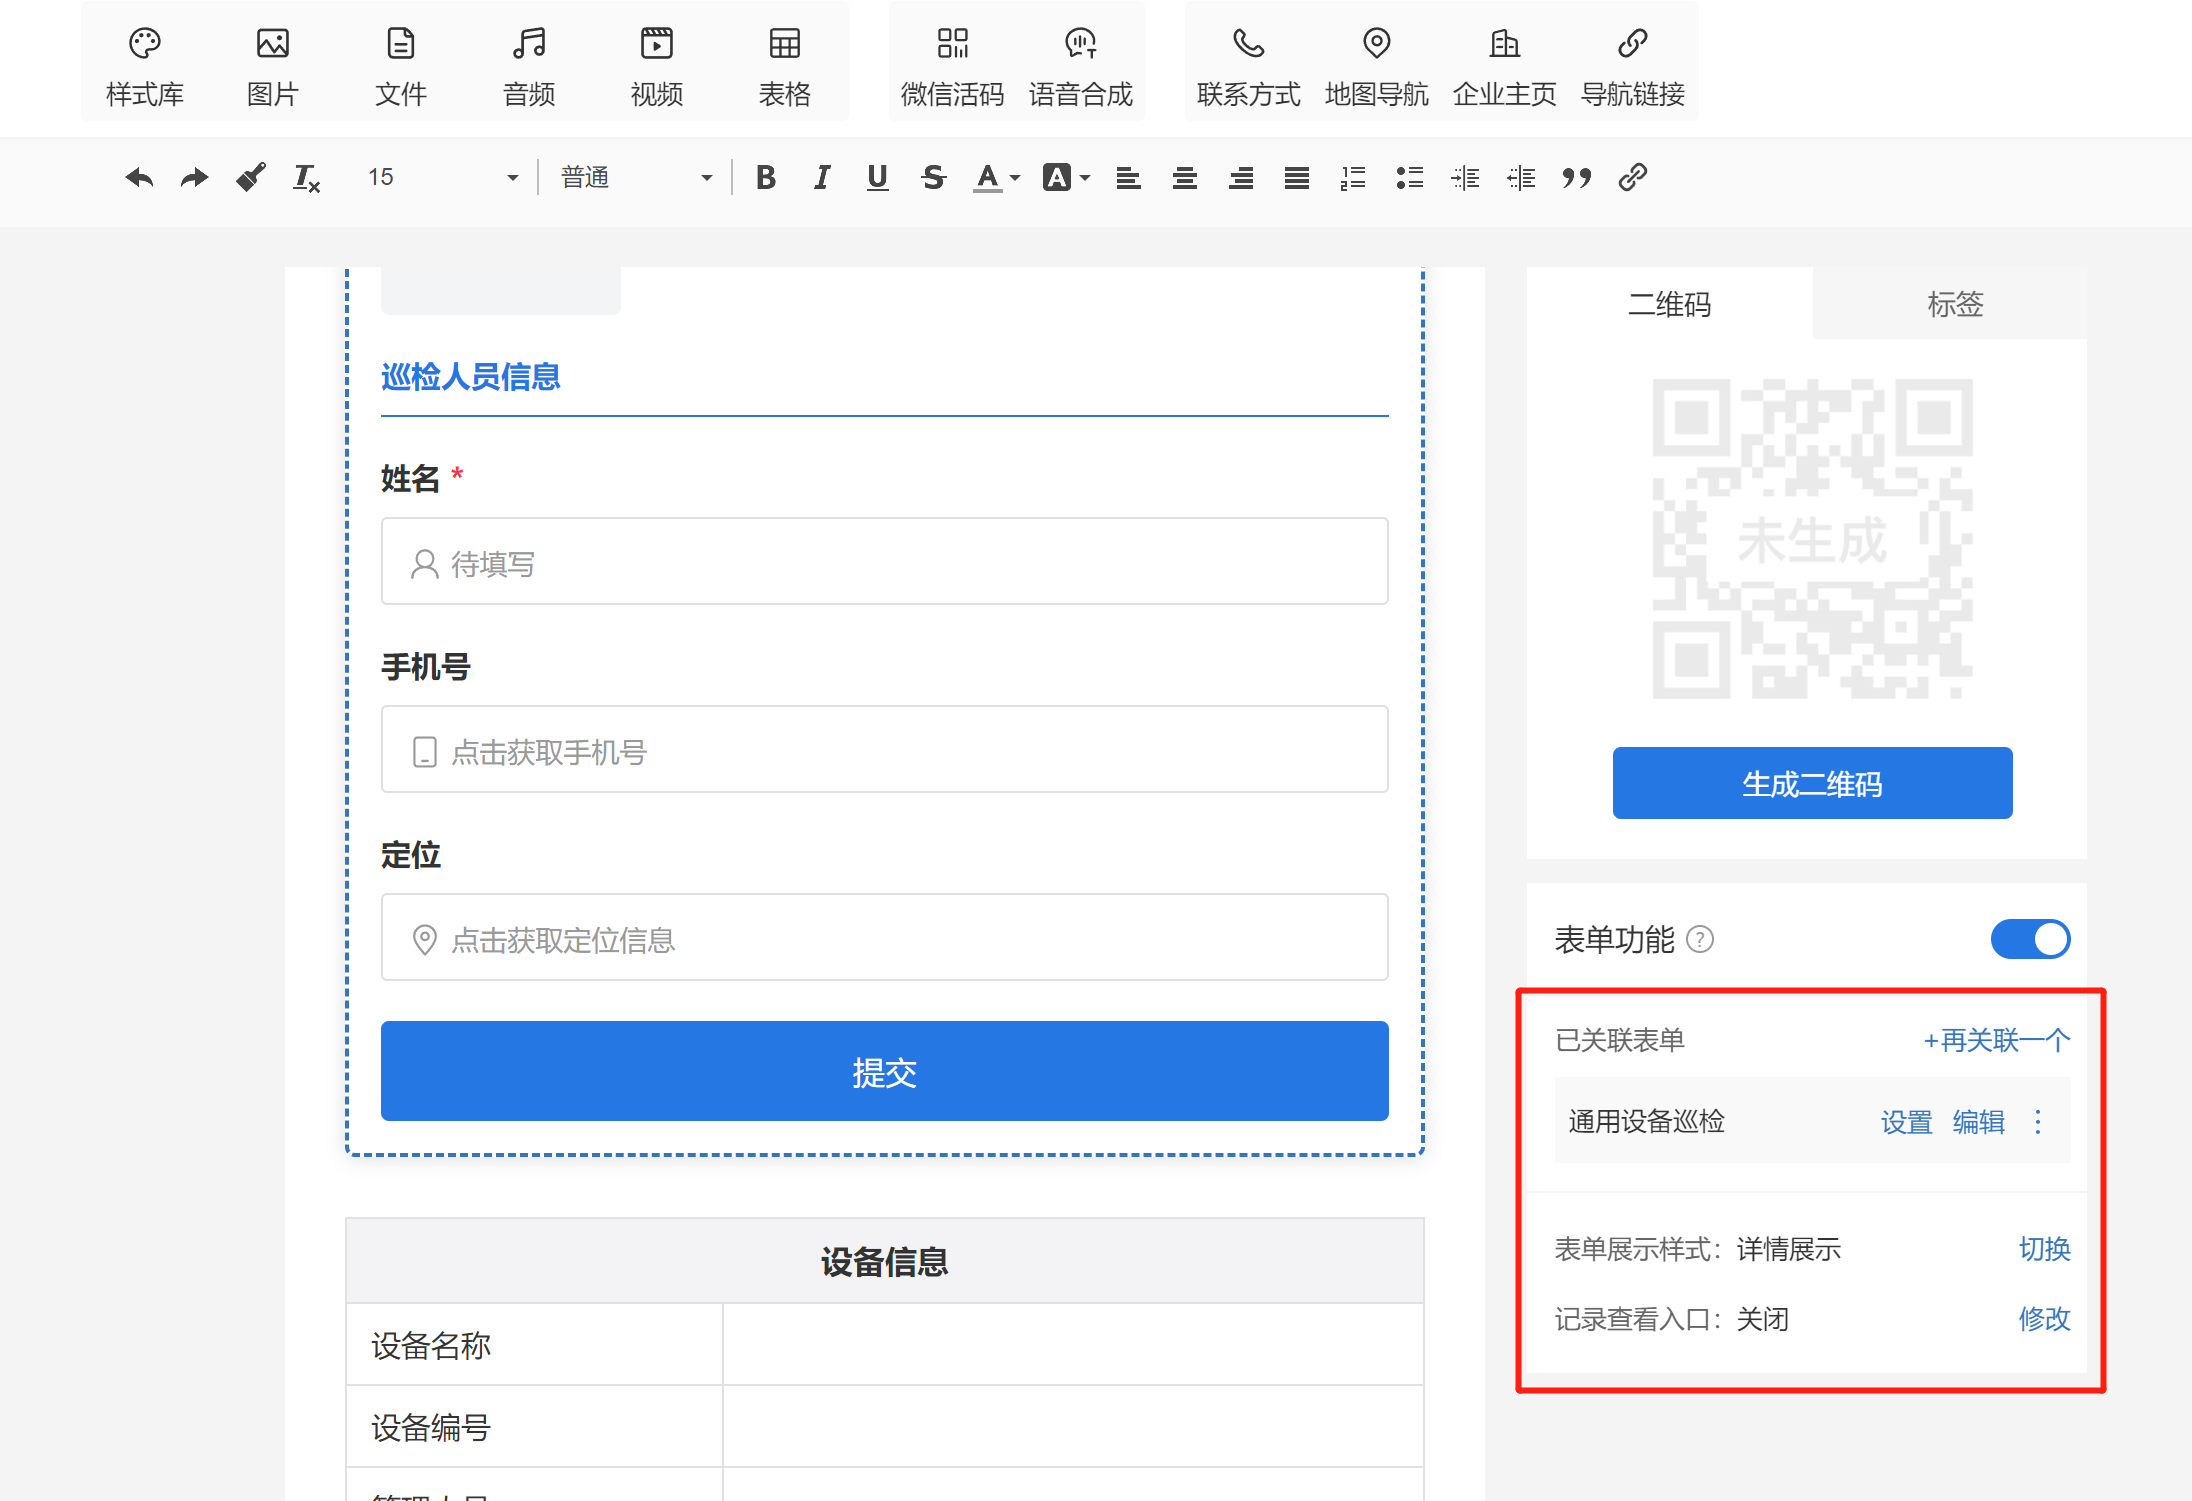Expand the font color dropdown arrow
Image resolution: width=2192 pixels, height=1501 pixels.
pyautogui.click(x=1015, y=178)
